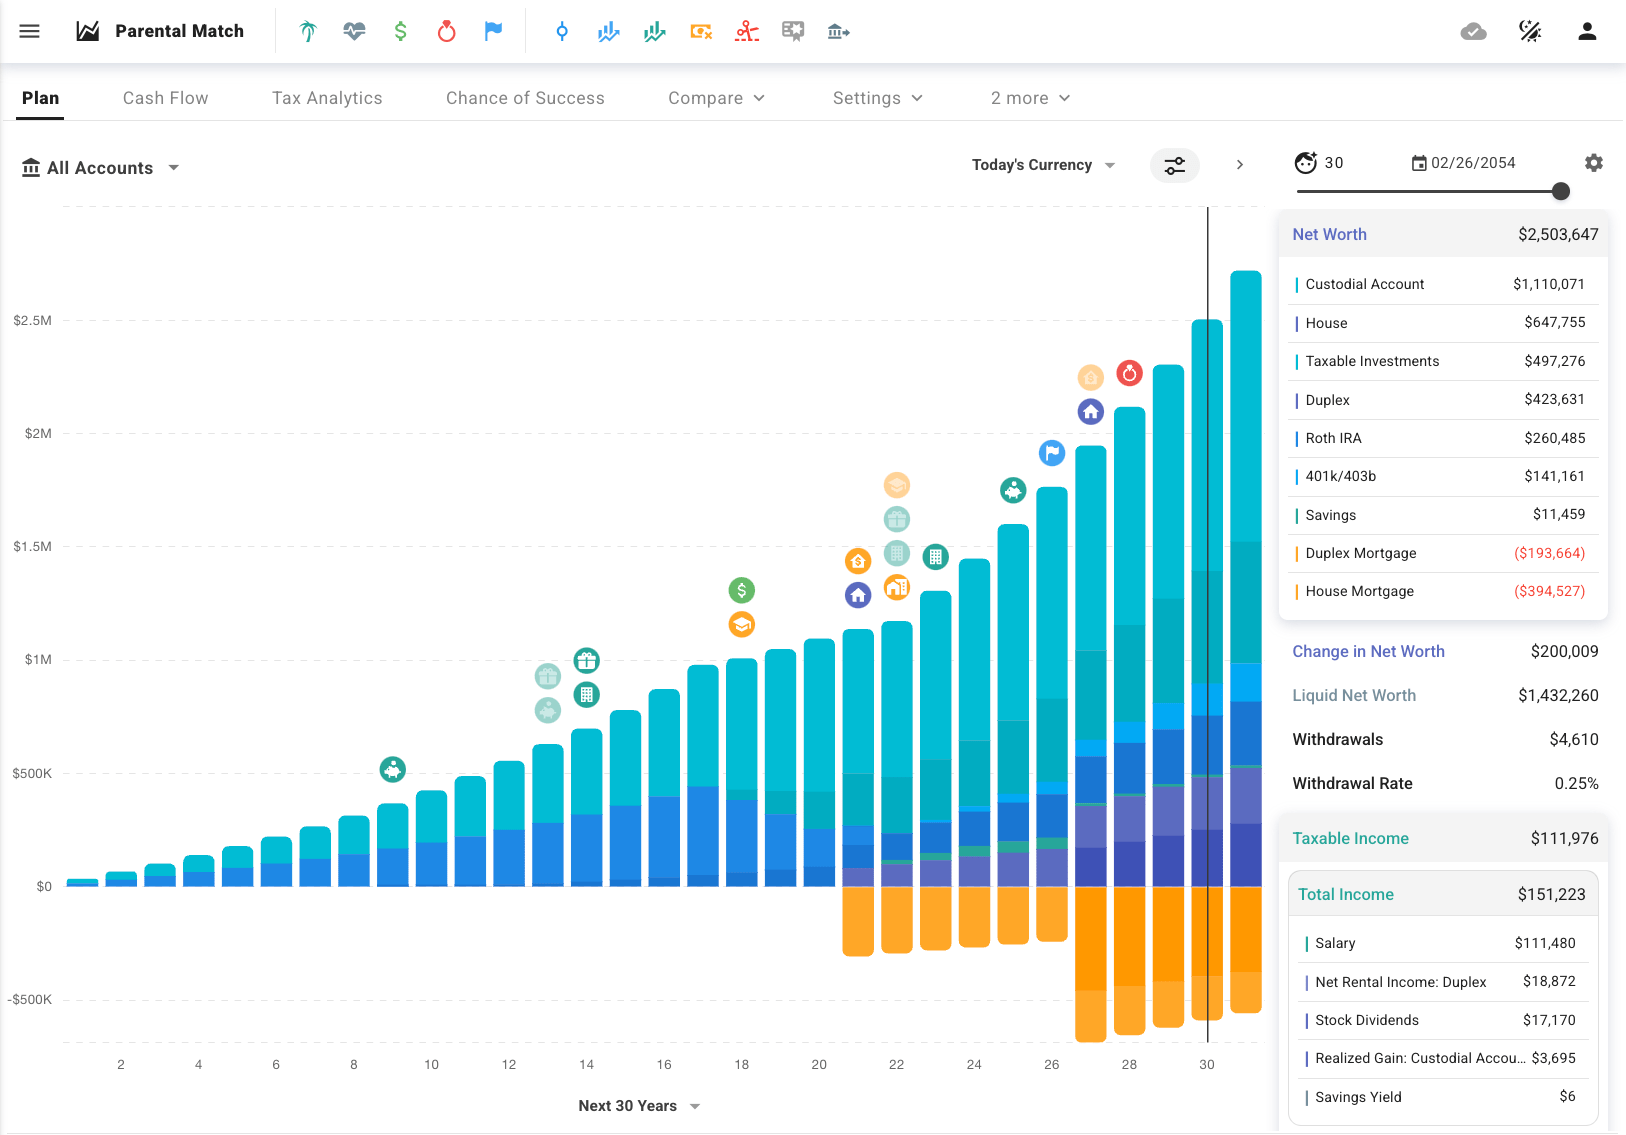Click the cloud saved status icon
The height and width of the screenshot is (1135, 1626).
click(x=1473, y=31)
